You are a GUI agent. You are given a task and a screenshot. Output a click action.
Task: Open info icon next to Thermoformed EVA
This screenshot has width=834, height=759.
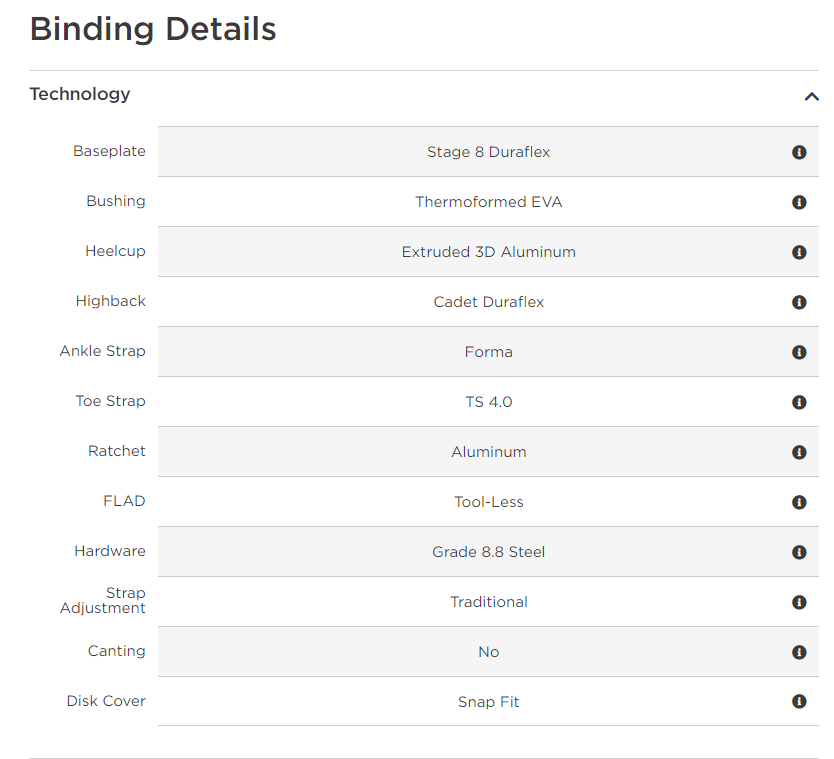799,202
